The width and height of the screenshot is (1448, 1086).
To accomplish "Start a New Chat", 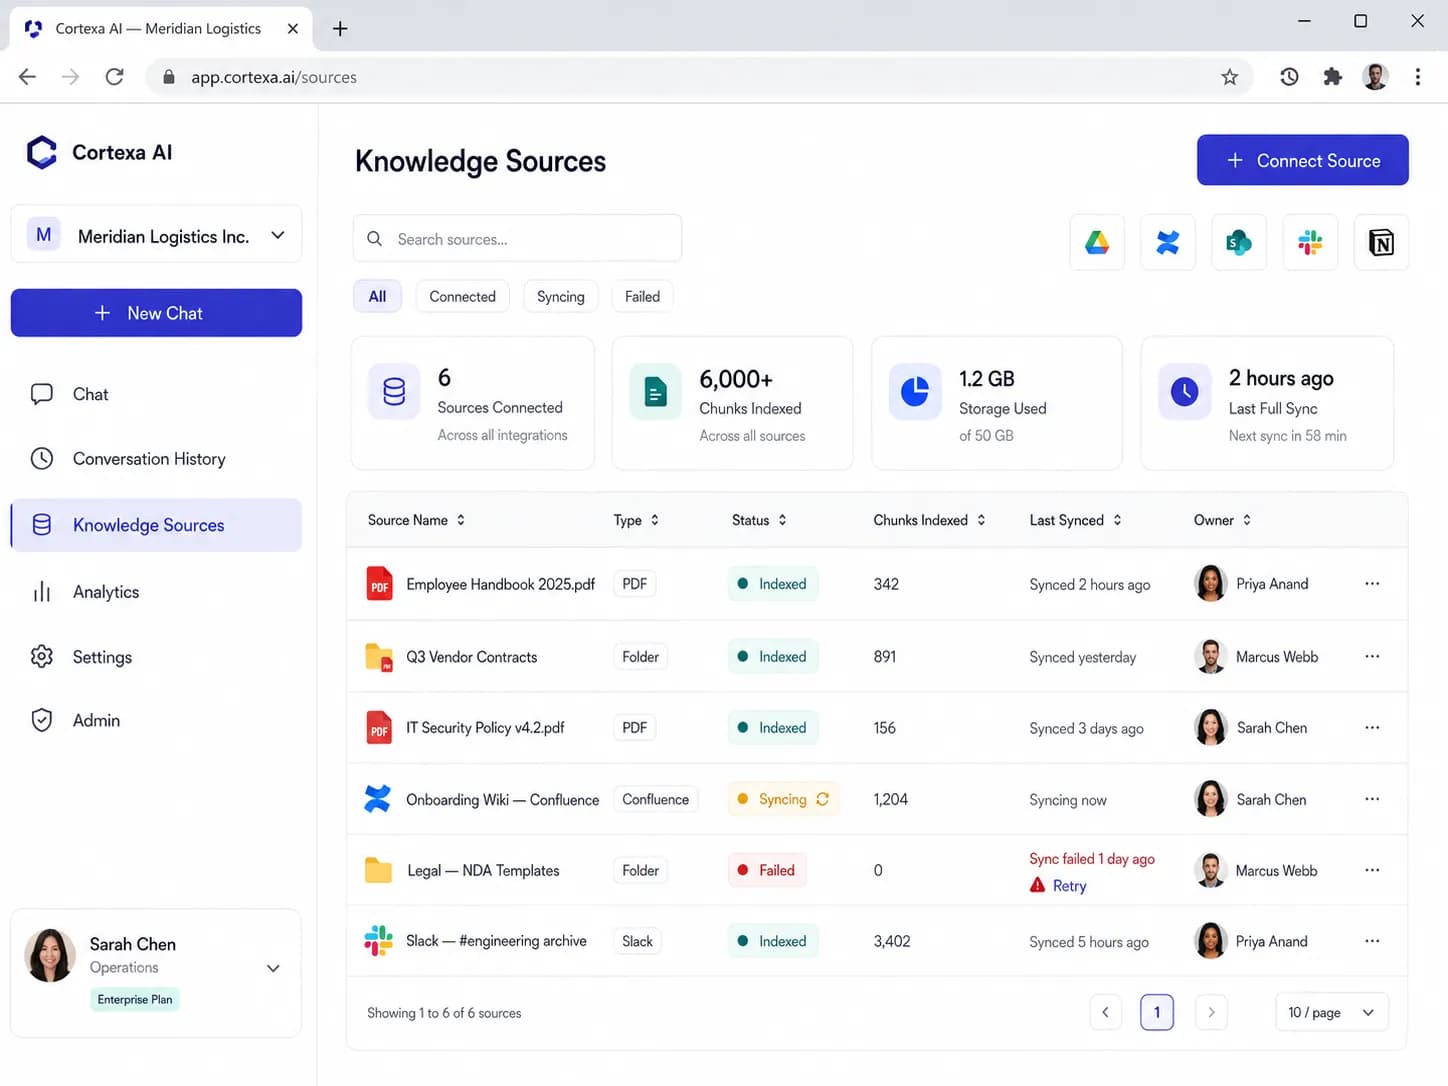I will point(156,313).
